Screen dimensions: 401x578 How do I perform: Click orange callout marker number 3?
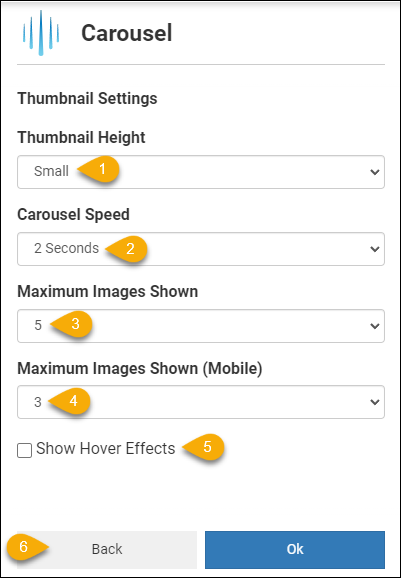click(x=72, y=324)
